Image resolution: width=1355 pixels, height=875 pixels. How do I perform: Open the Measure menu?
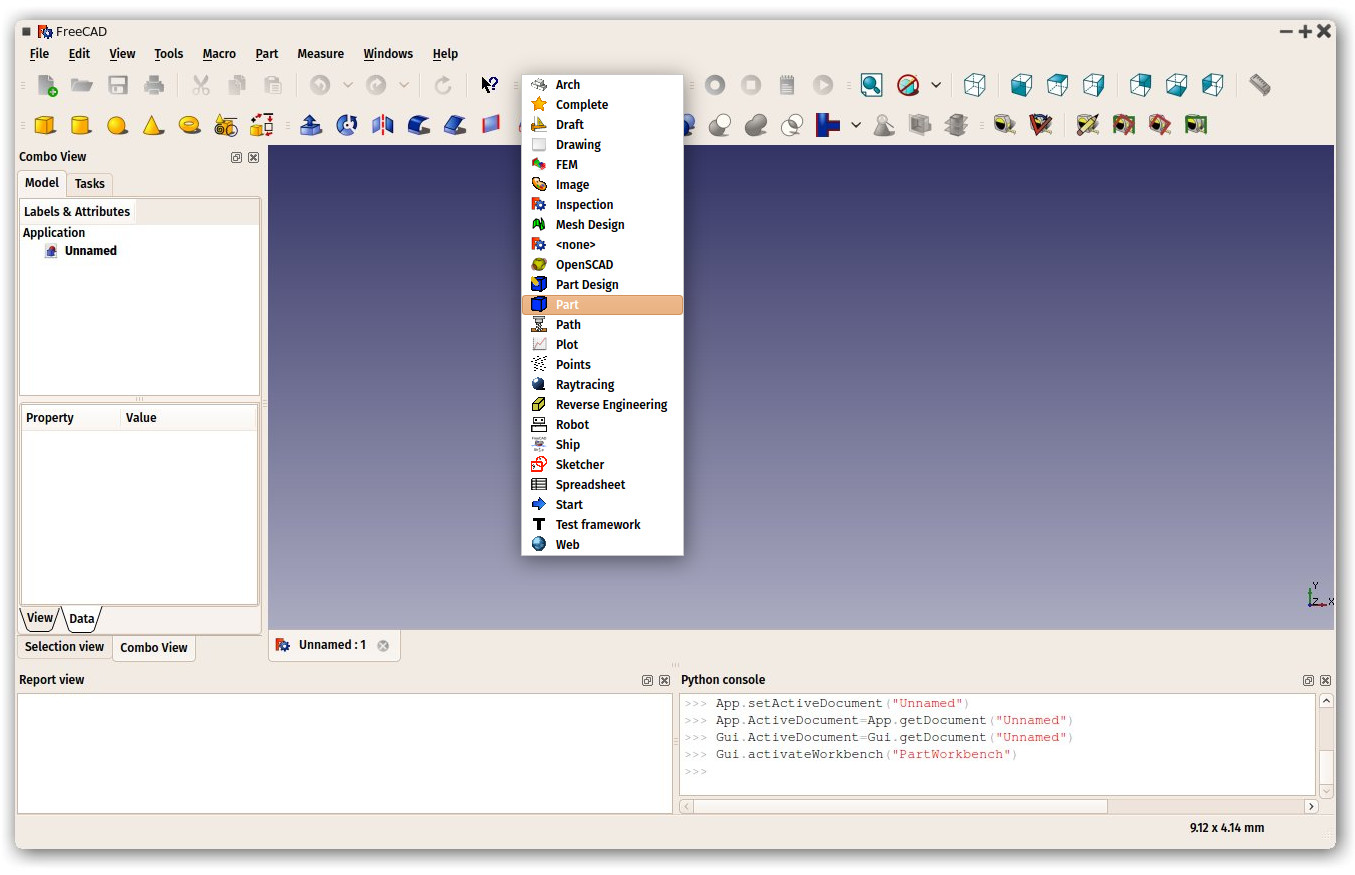pyautogui.click(x=320, y=54)
